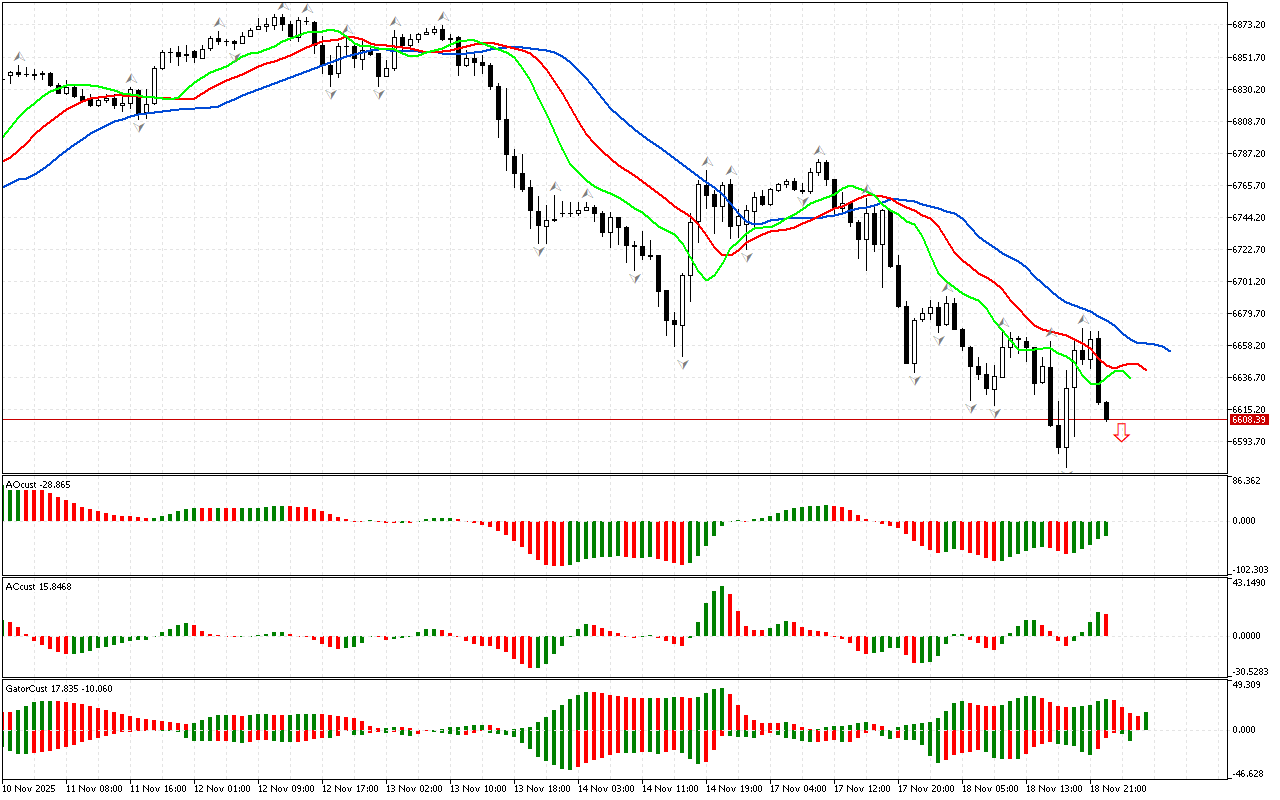Click the right end of the blue Alligator line
Screen dimensions: 1280x800
click(1168, 350)
